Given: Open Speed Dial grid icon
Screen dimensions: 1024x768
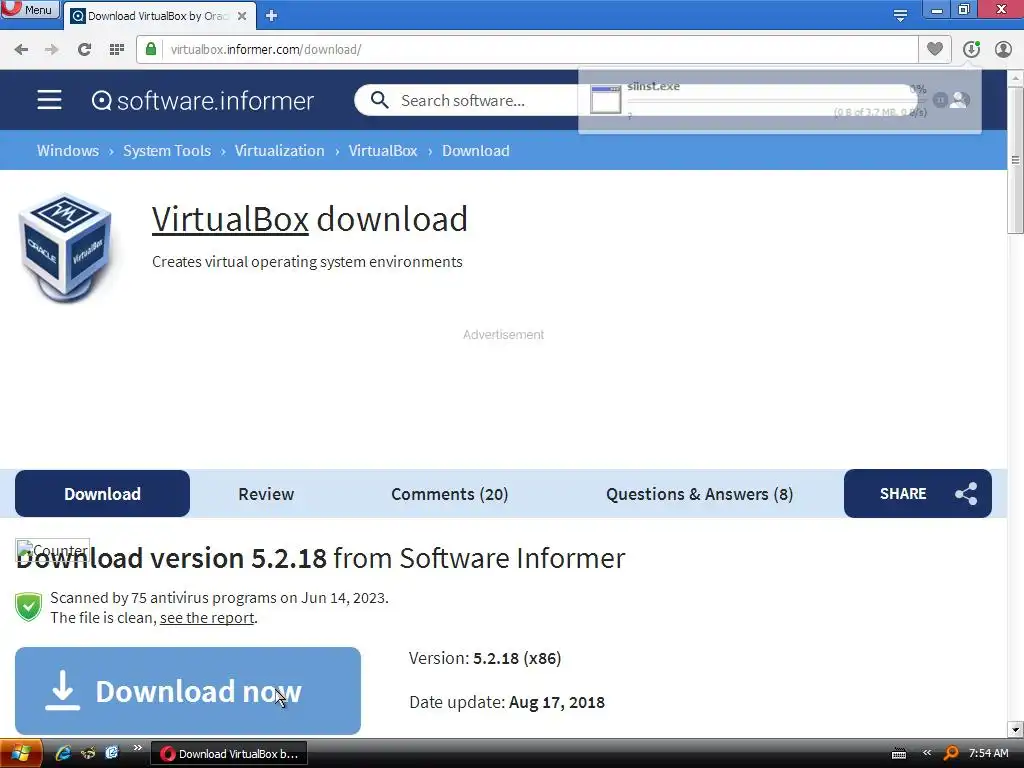Looking at the screenshot, I should [117, 50].
